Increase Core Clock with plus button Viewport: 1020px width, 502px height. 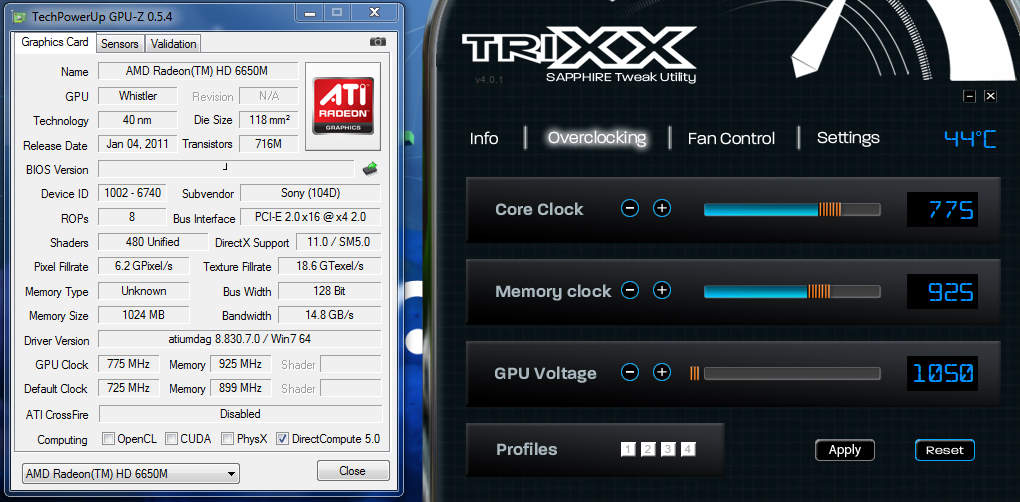[662, 208]
